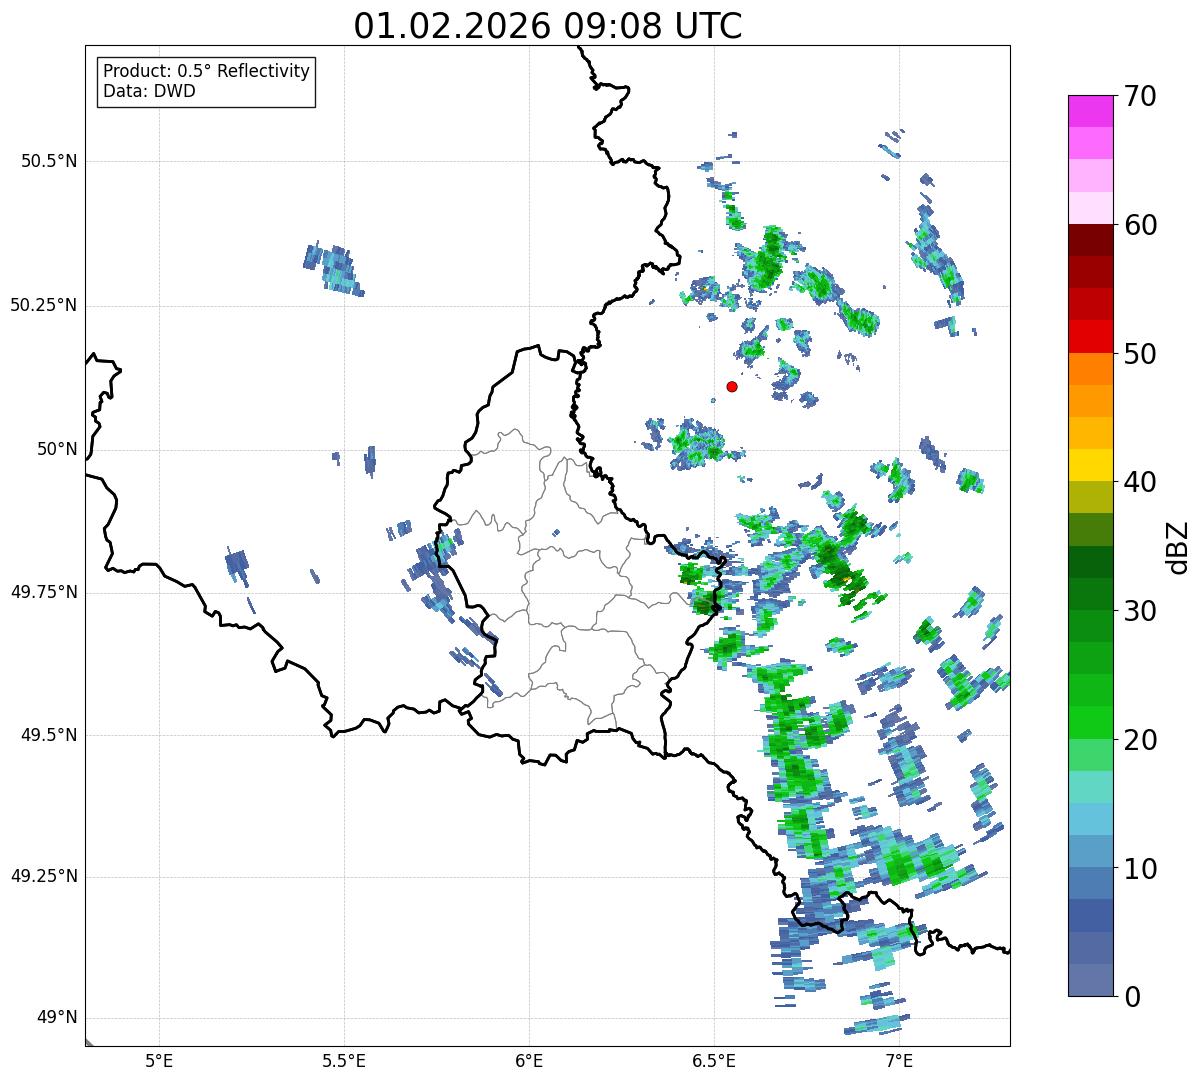The width and height of the screenshot is (1202, 1081).
Task: Click the isolated radar echo near 5.5°E 50.3°N
Action: [x=334, y=268]
